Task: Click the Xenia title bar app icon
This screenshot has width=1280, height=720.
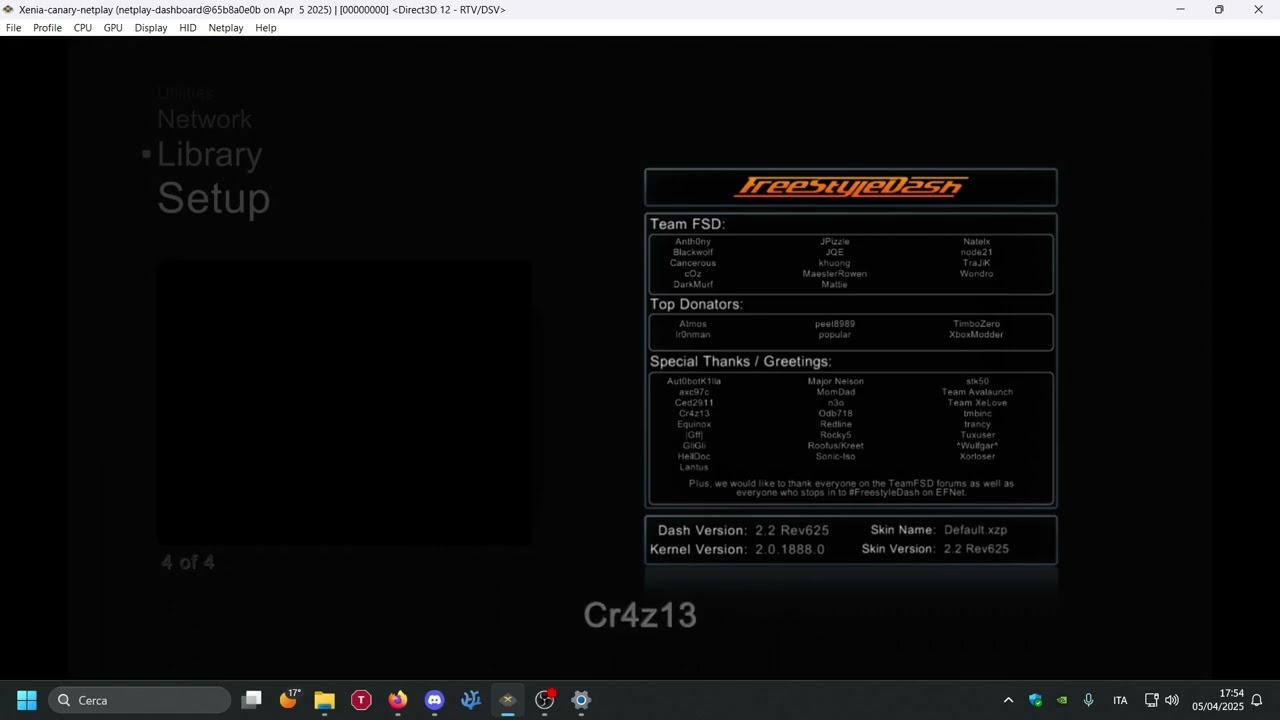Action: (x=8, y=10)
